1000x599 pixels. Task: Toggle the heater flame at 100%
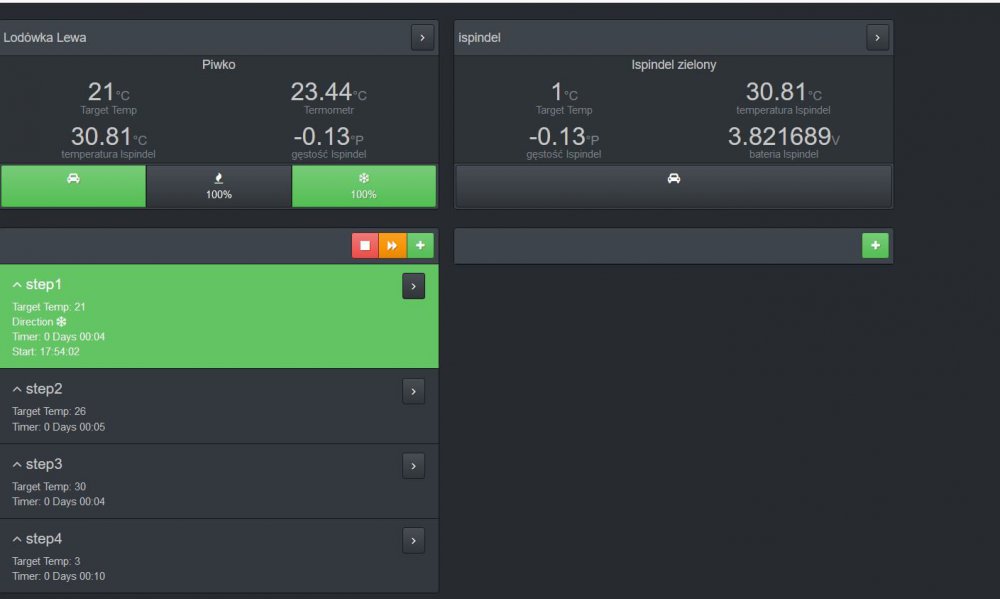point(219,186)
